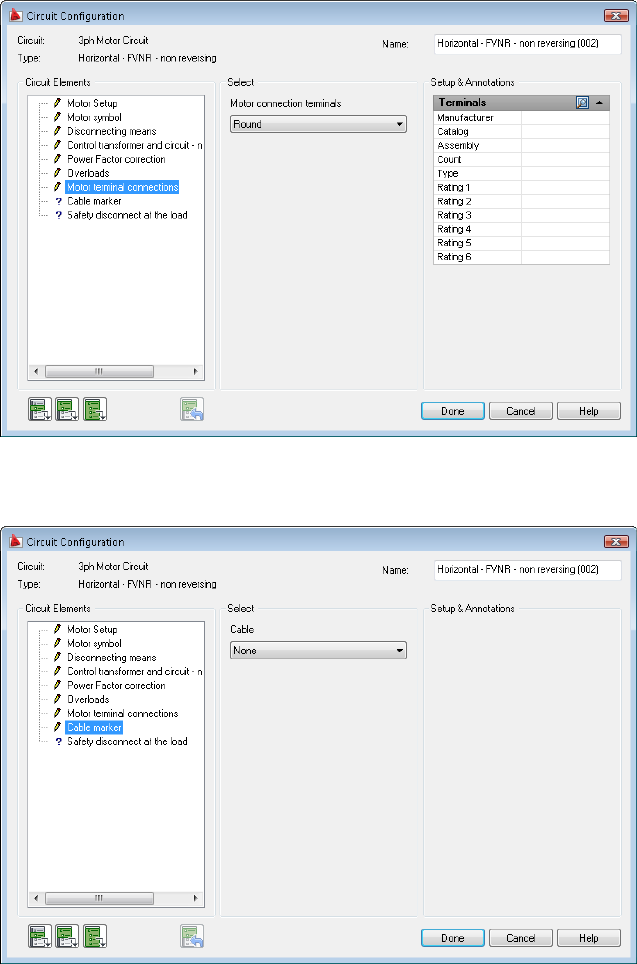
Task: Close the Cable marker Circuit Configuration dialog
Action: coord(615,541)
